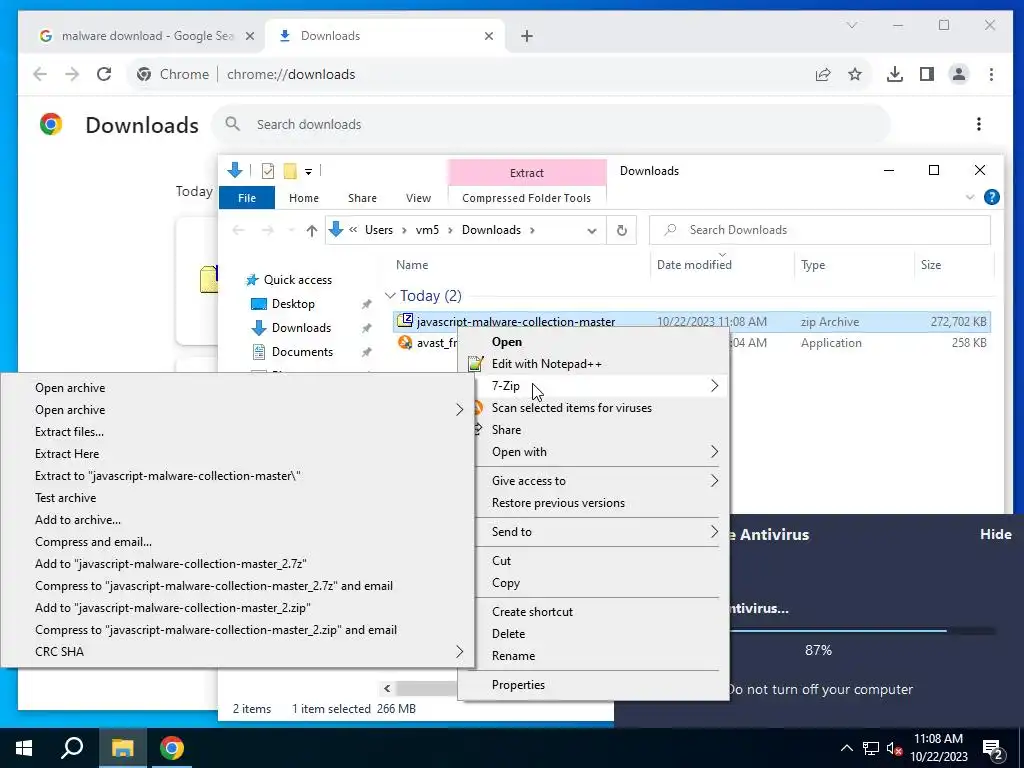Screen dimensions: 1024x768
Task: Toggle Chrome side panel icon
Action: click(927, 74)
